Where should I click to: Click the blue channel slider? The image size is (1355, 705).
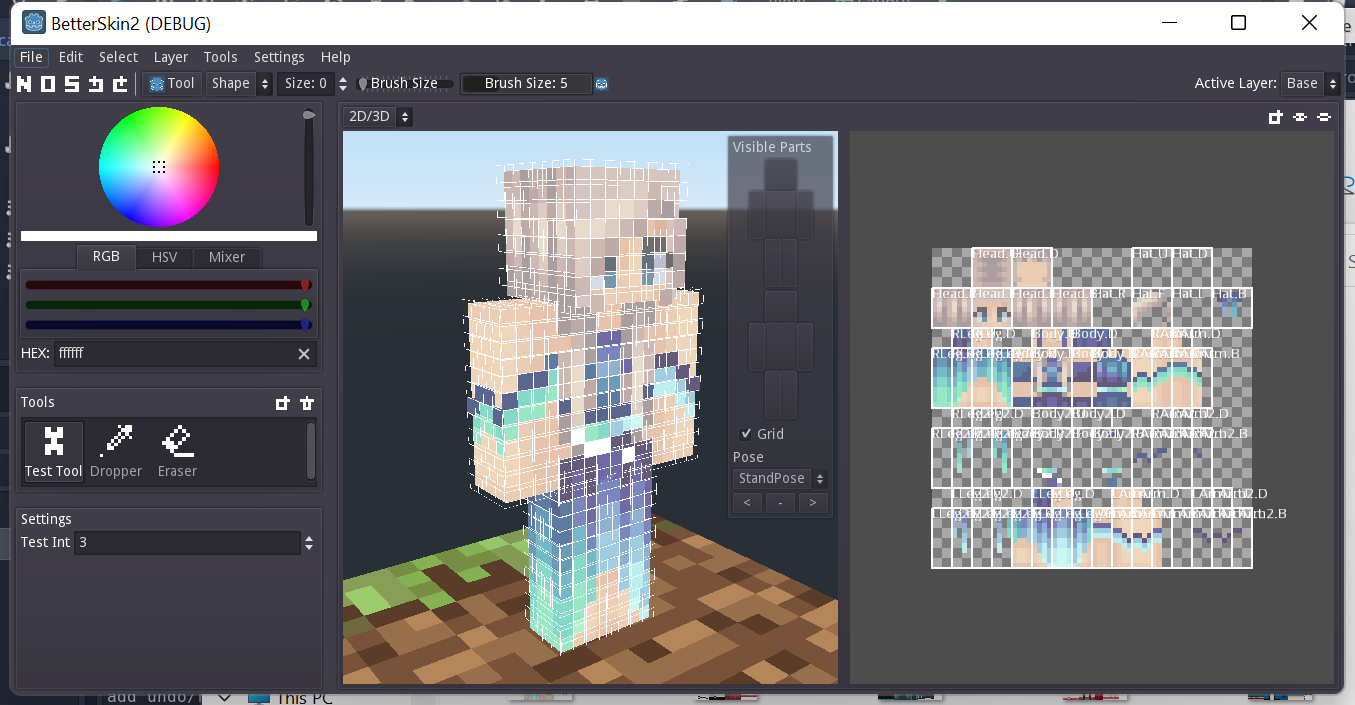169,324
